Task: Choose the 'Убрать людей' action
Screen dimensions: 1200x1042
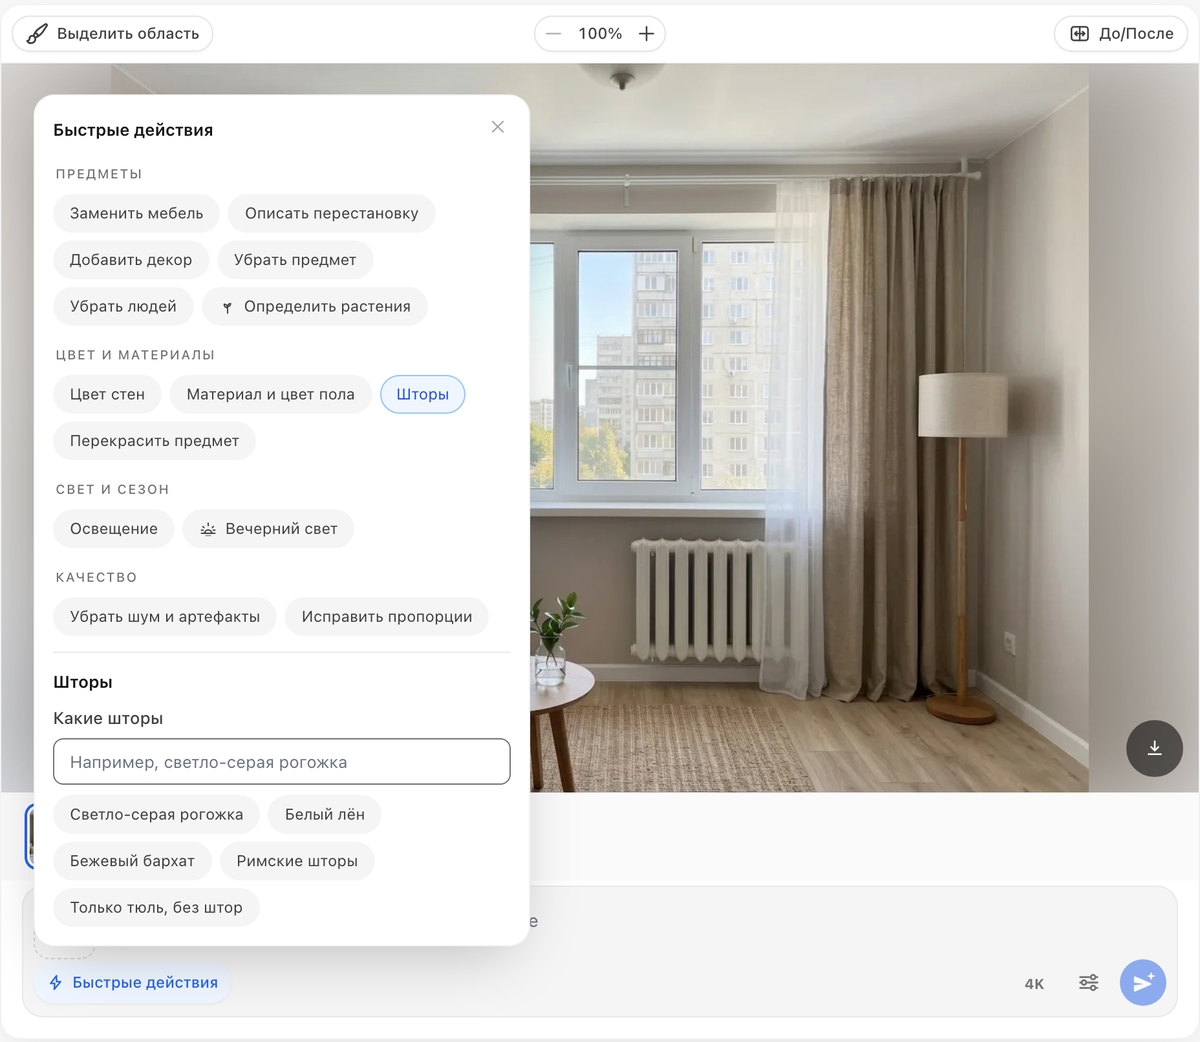Action: pyautogui.click(x=123, y=306)
